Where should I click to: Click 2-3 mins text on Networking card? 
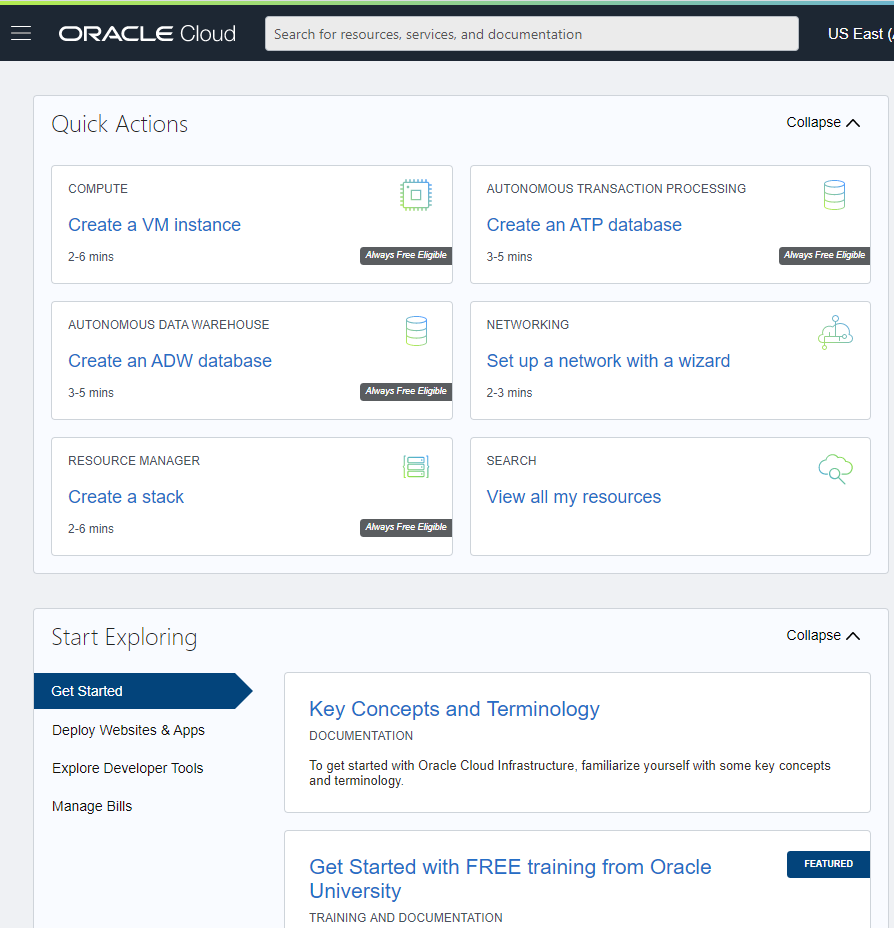(x=509, y=393)
